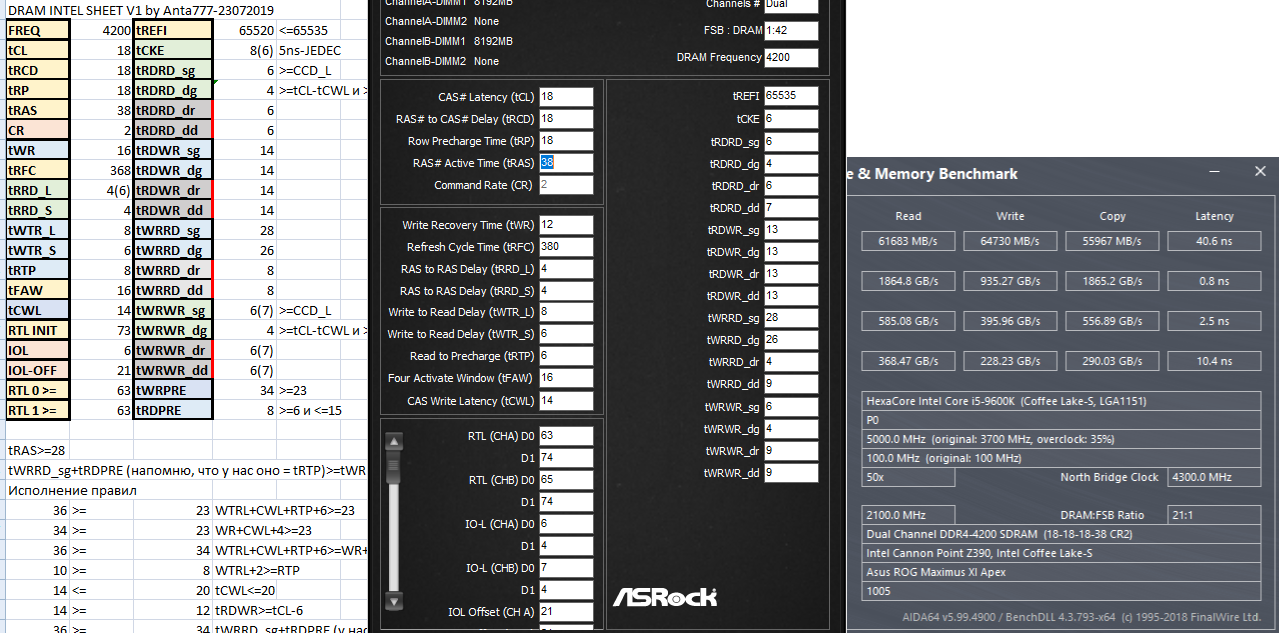Click the DRAM Frequency field showing 4200
The image size is (1279, 633).
(791, 57)
